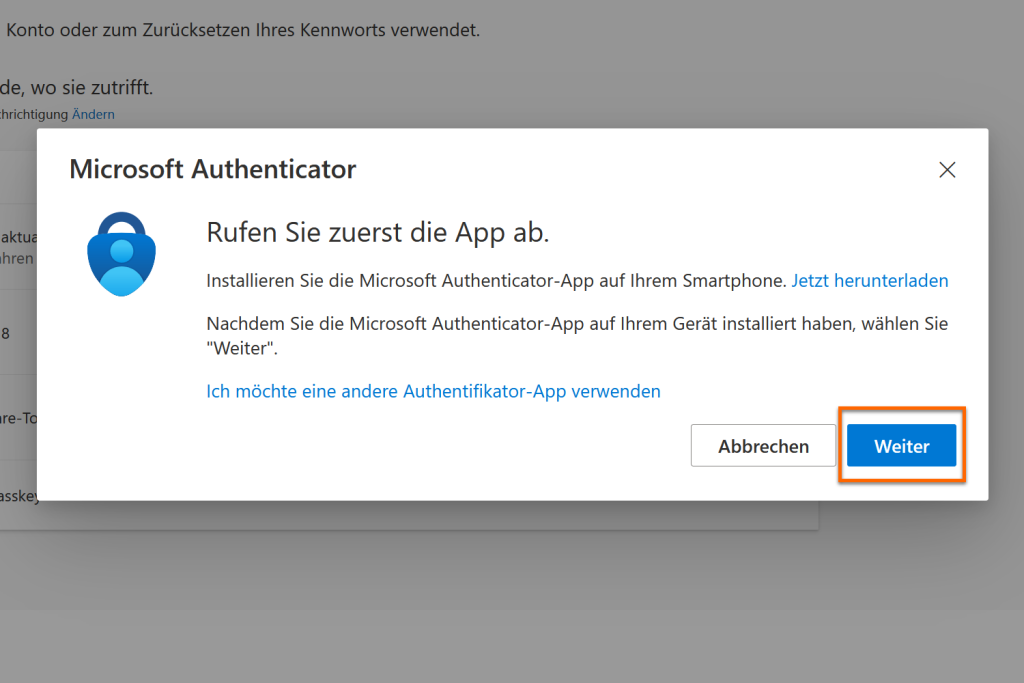1024x683 pixels.
Task: Click the Microsoft Authenticator padlock icon
Action: tap(122, 255)
